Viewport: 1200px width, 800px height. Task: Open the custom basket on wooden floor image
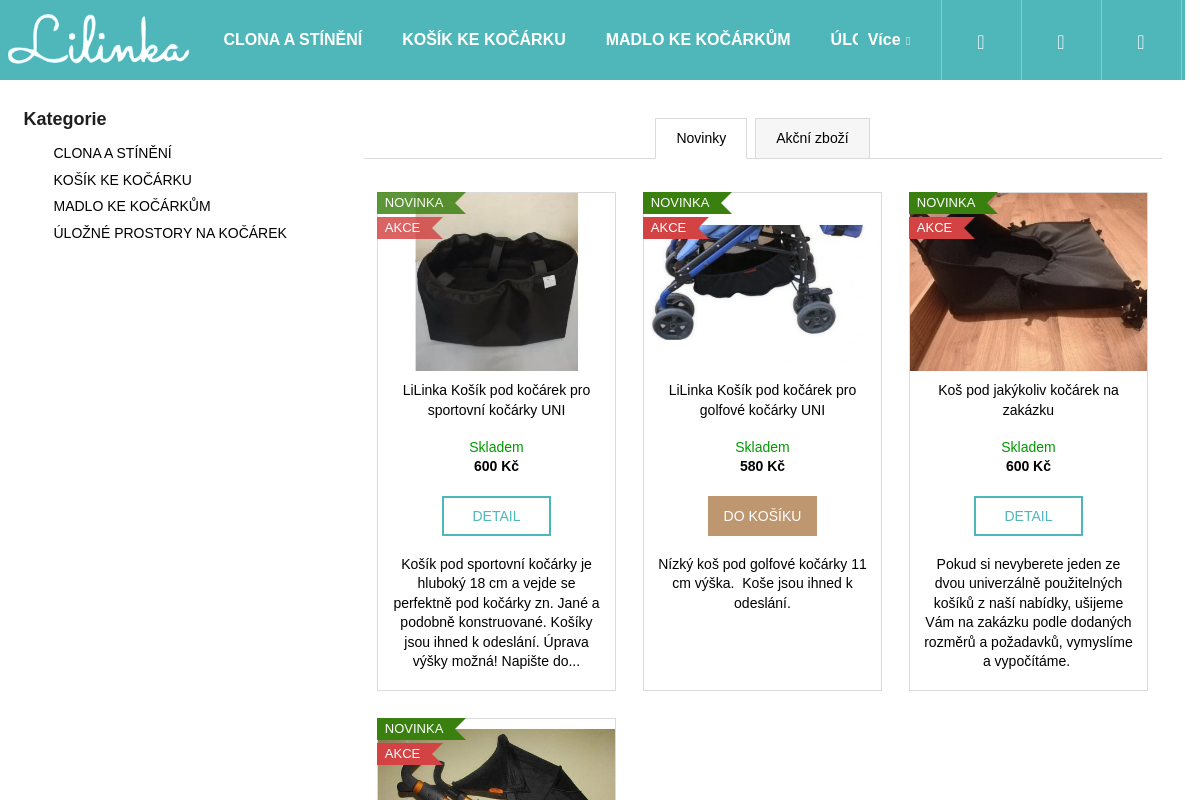[x=1028, y=282]
